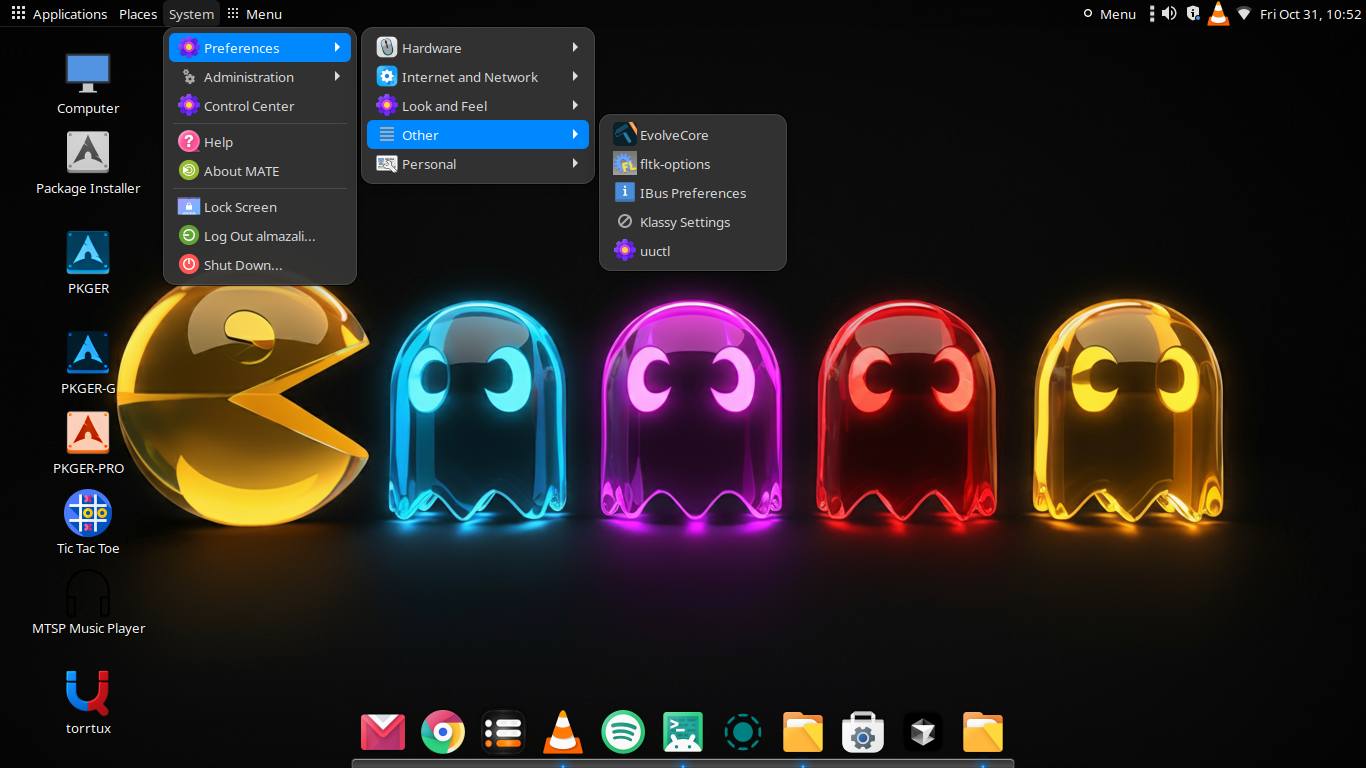Lock the screen via Lock Screen
Screen dimensions: 1366x768
(x=260, y=207)
